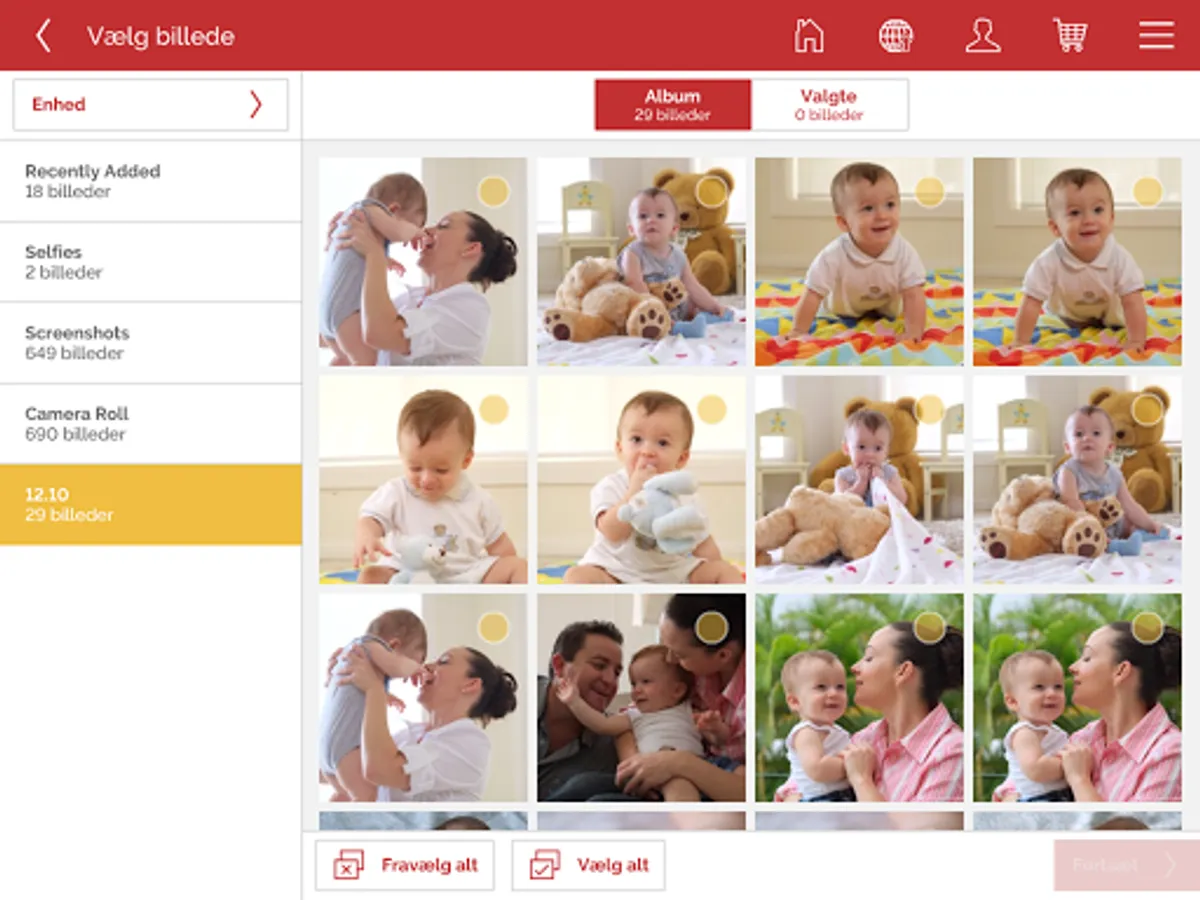Toggle selection circle on first-row fourth photo, crawling baby
The height and width of the screenshot is (900, 1200).
[x=1148, y=191]
